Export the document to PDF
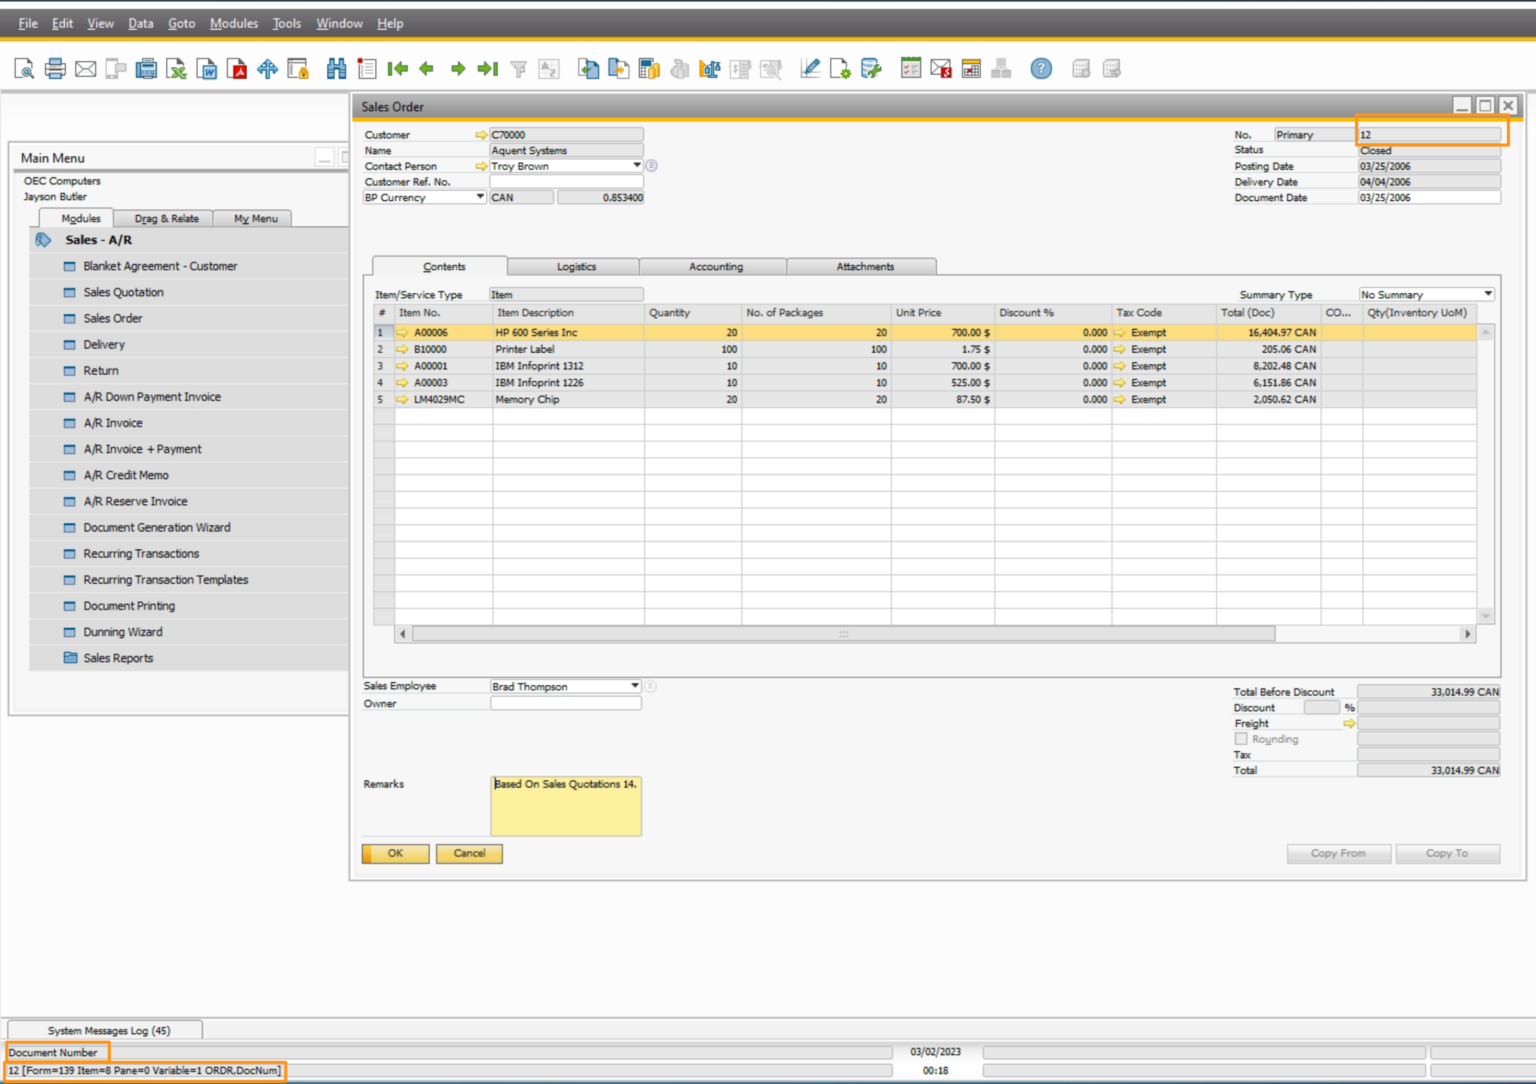1536x1084 pixels. [x=238, y=68]
